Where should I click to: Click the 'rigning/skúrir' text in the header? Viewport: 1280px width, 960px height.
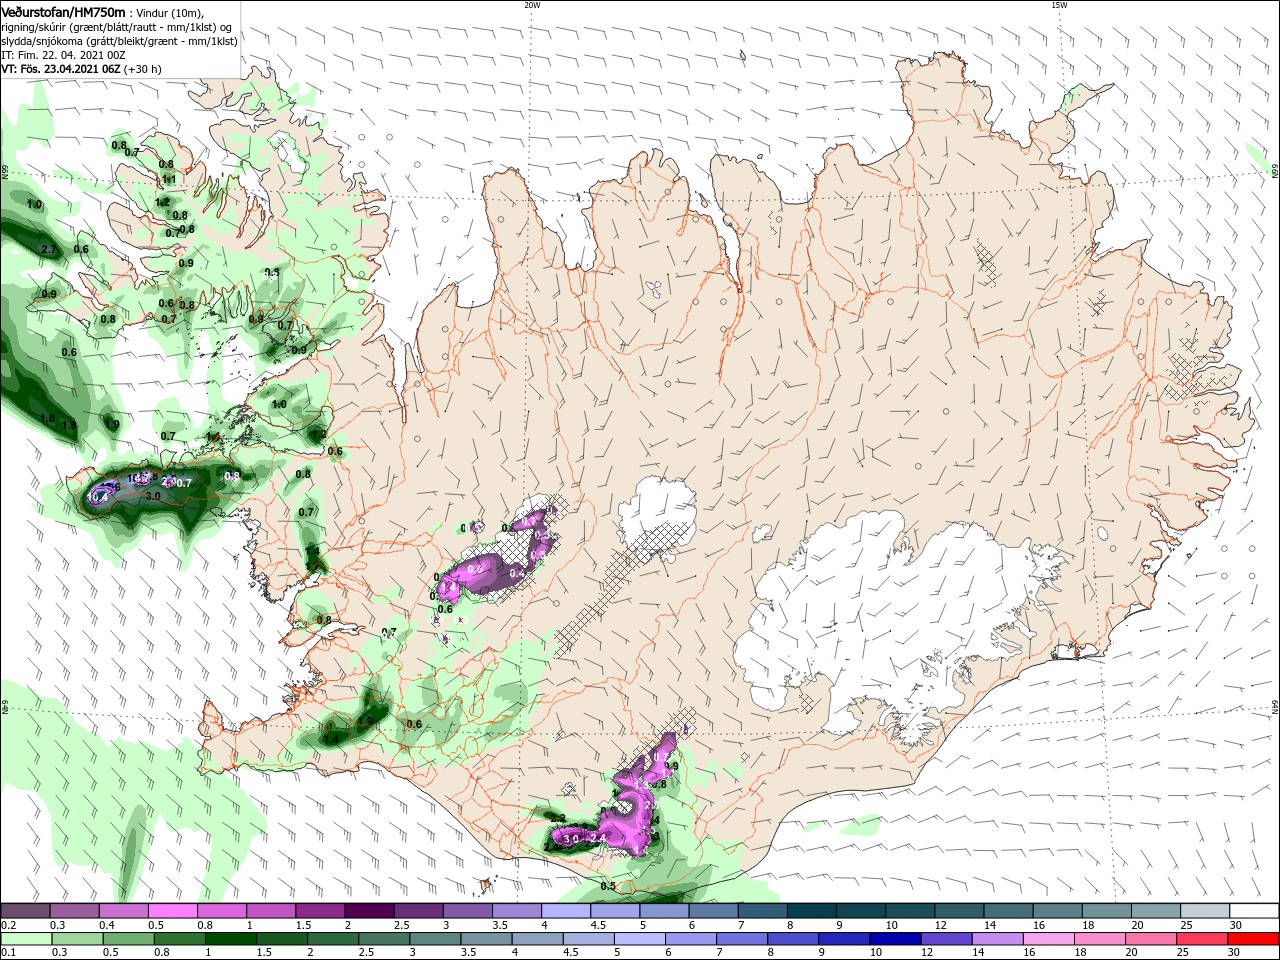point(35,27)
